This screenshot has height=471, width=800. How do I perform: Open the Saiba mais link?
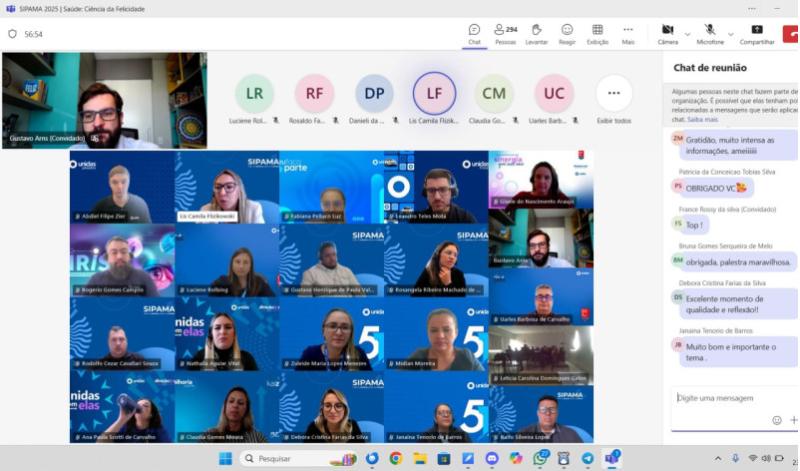coord(702,119)
